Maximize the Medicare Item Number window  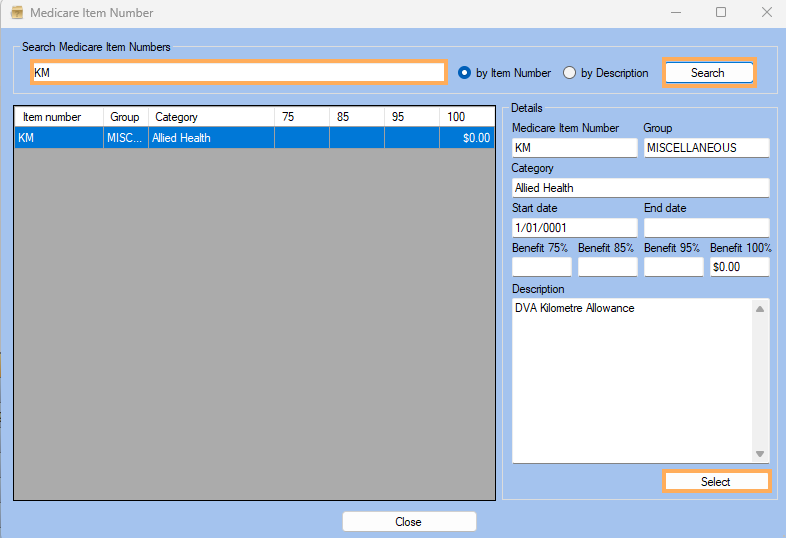point(721,13)
